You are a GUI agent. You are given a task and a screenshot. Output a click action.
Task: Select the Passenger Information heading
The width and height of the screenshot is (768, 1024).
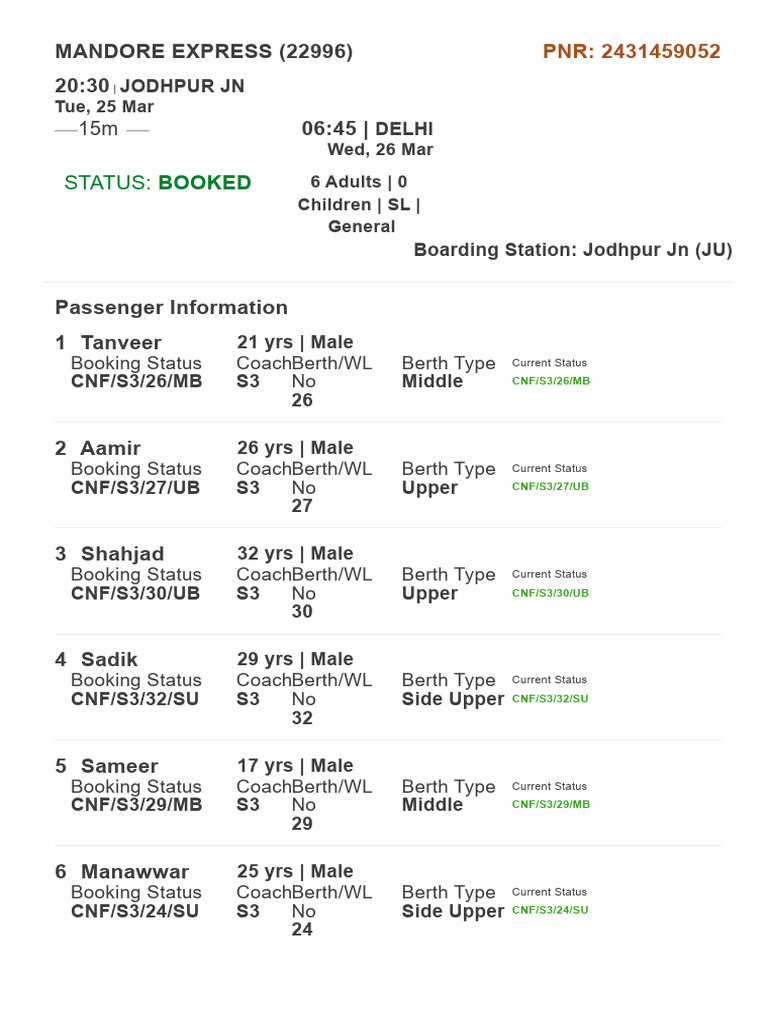pos(171,307)
